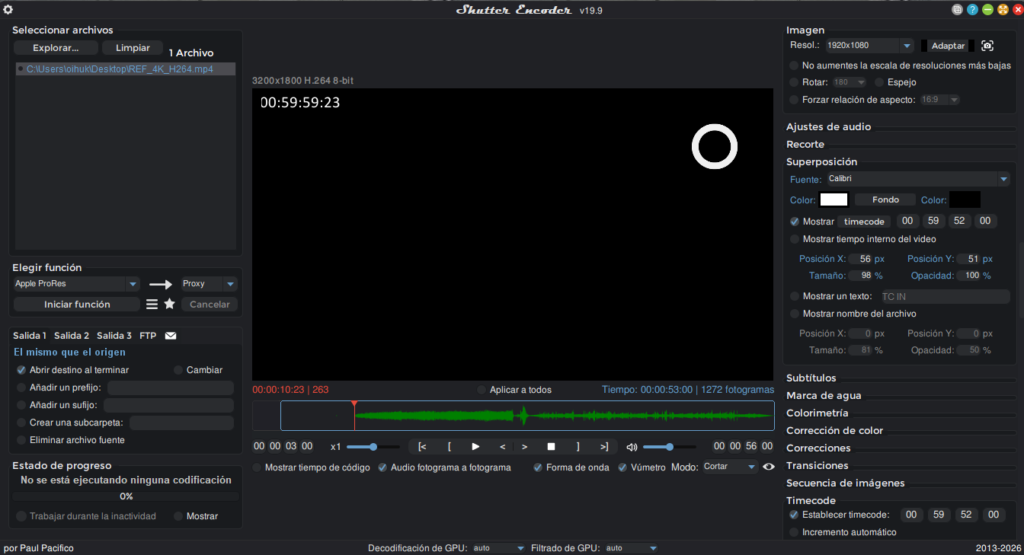
Task: Click the Cancelar button
Action: point(209,304)
